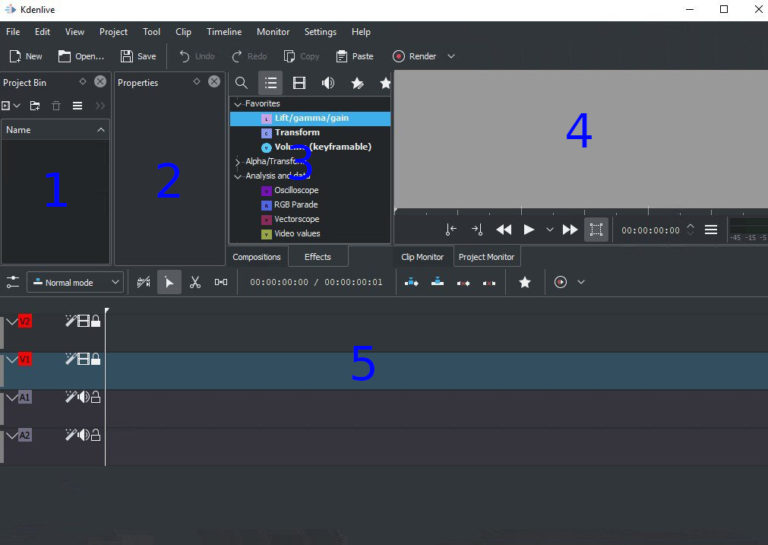Click the timeline position timecode field
Viewport: 768px width, 545px height.
pyautogui.click(x=279, y=282)
